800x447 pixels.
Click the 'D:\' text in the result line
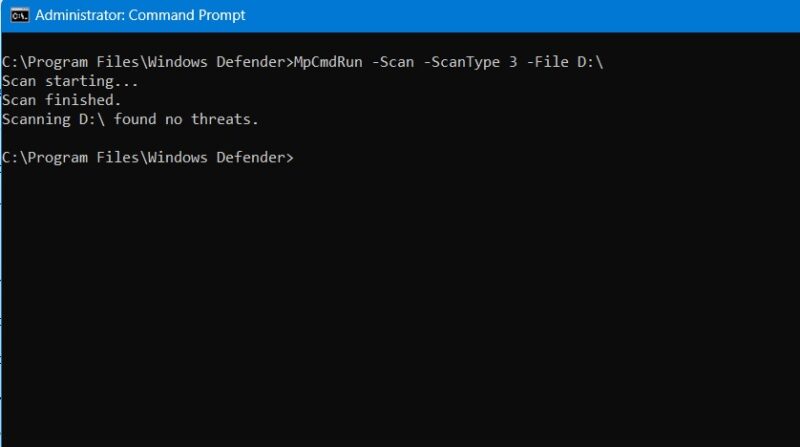tap(92, 119)
